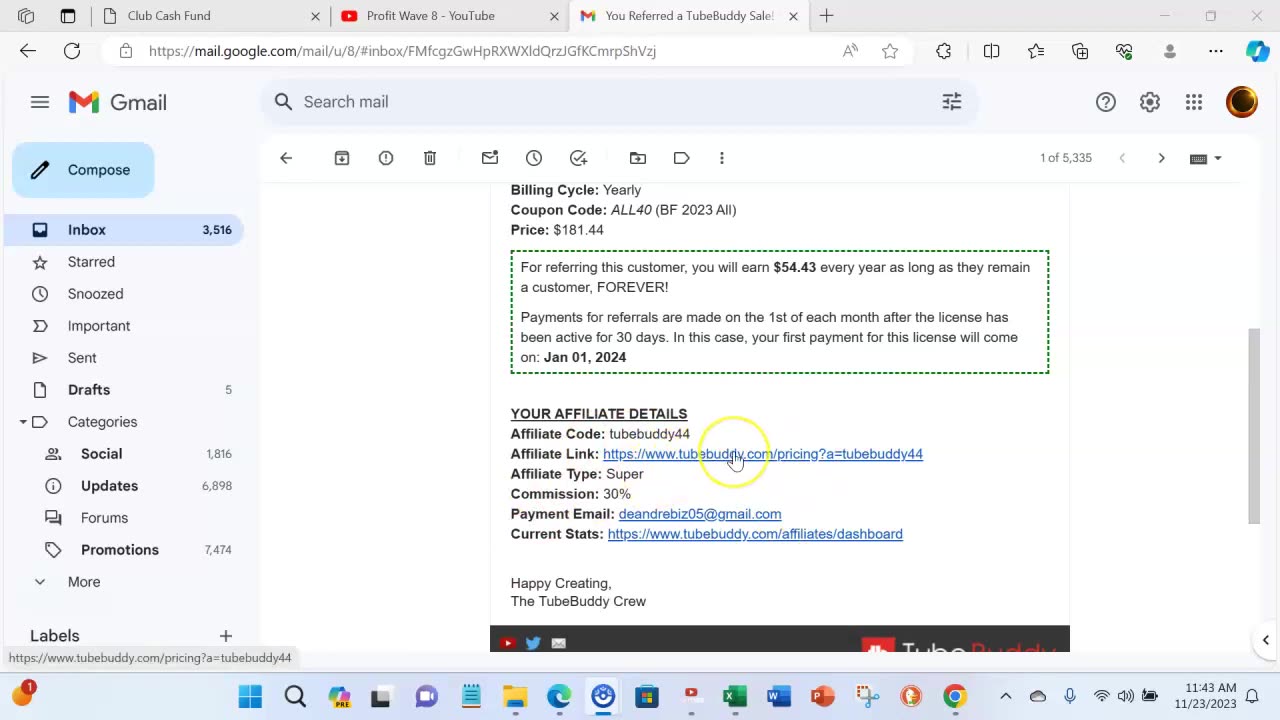The image size is (1280, 720).
Task: Click the deandrebiz05@gmail.com payment email link
Action: point(700,514)
